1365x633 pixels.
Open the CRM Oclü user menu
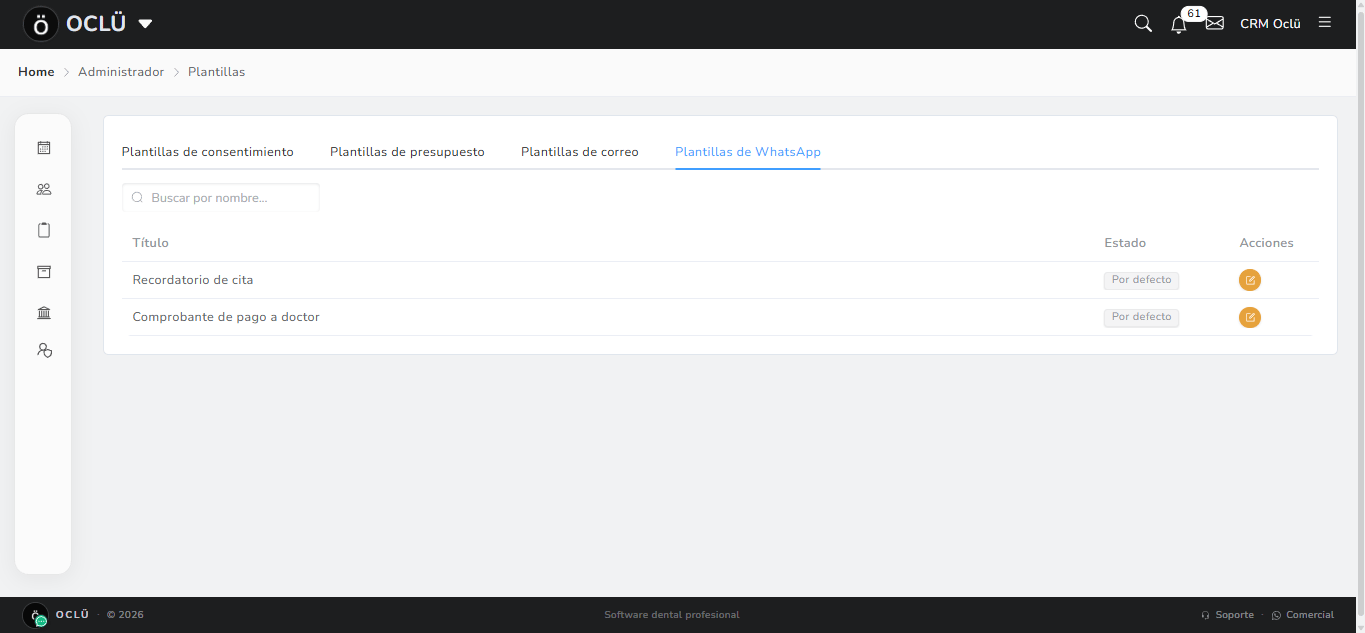click(1270, 24)
